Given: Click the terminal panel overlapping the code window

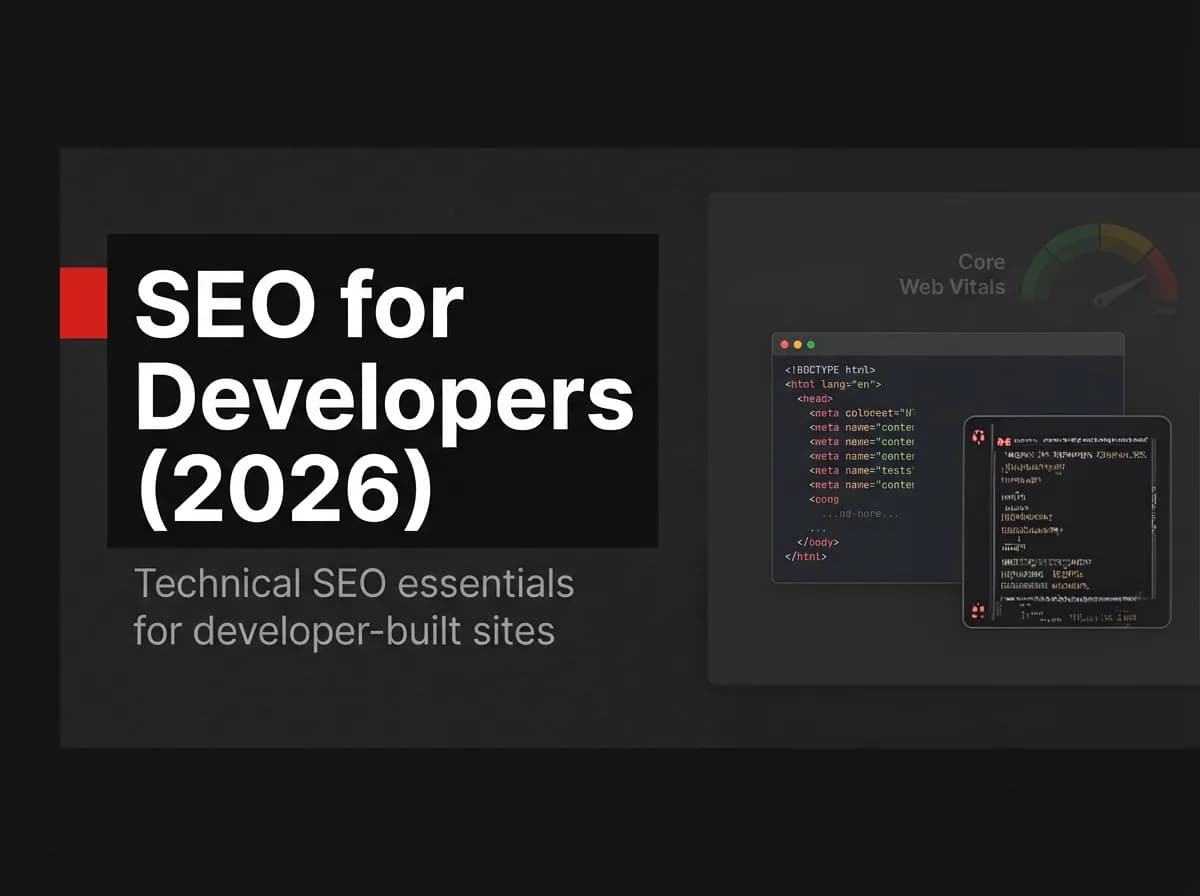Looking at the screenshot, I should pos(1066,521).
